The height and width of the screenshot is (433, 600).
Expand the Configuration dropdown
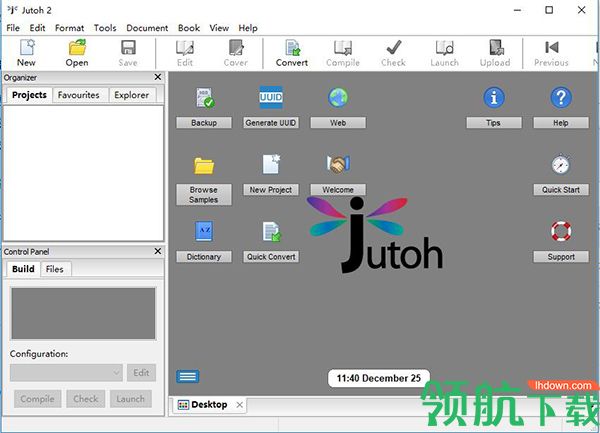tap(66, 373)
